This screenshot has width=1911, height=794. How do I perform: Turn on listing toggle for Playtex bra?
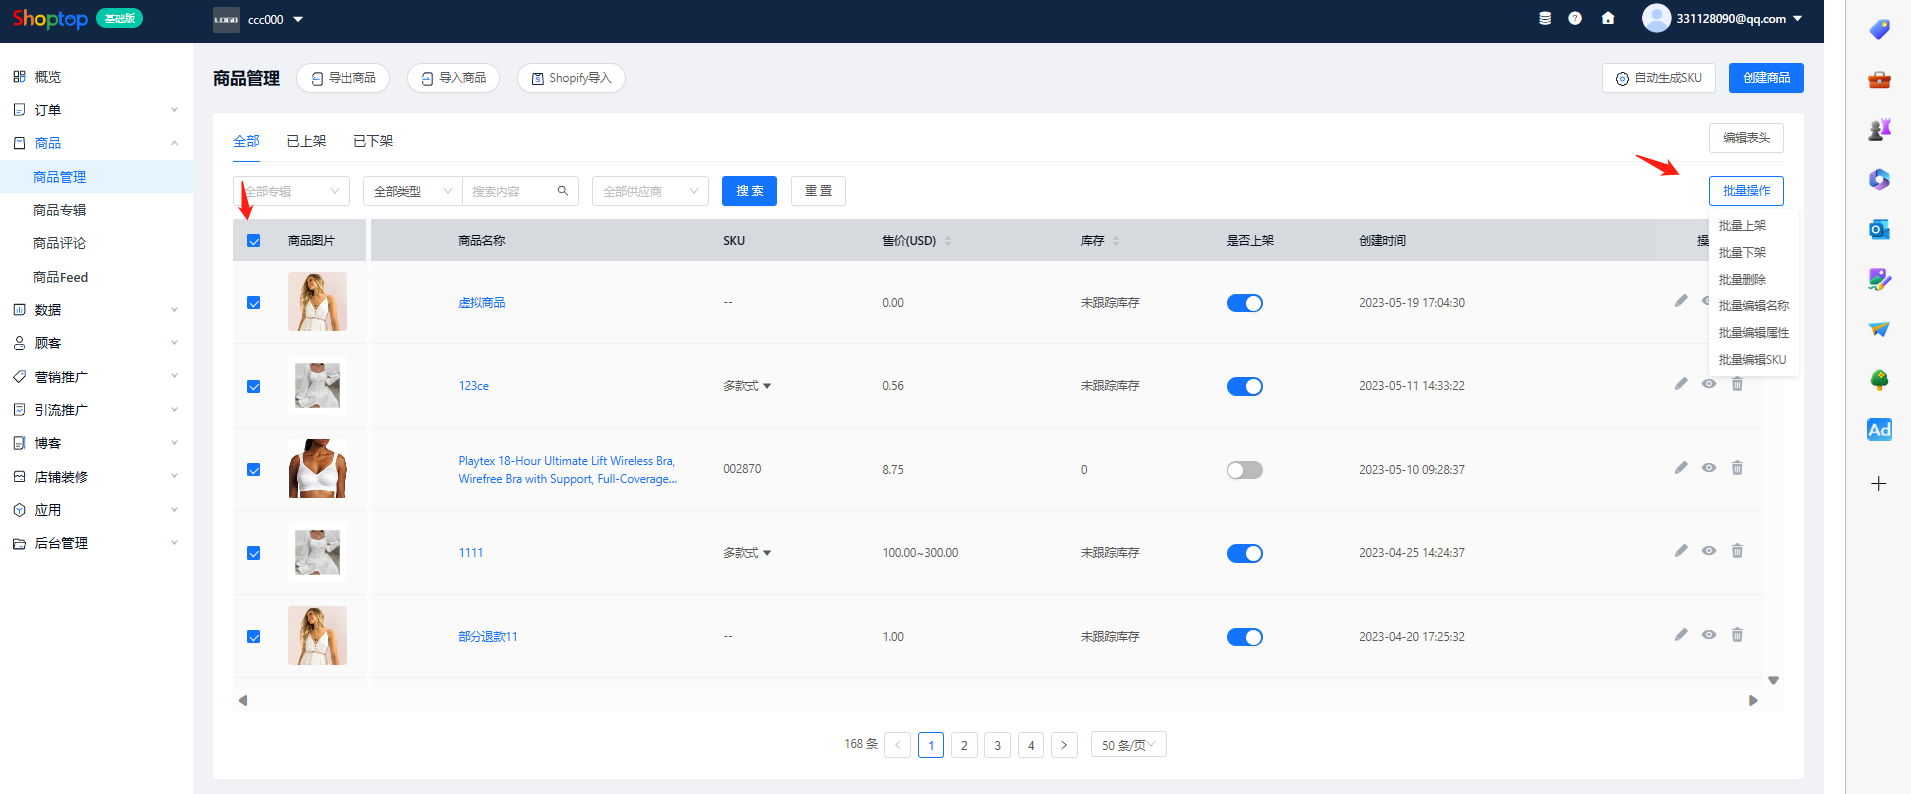click(1245, 470)
